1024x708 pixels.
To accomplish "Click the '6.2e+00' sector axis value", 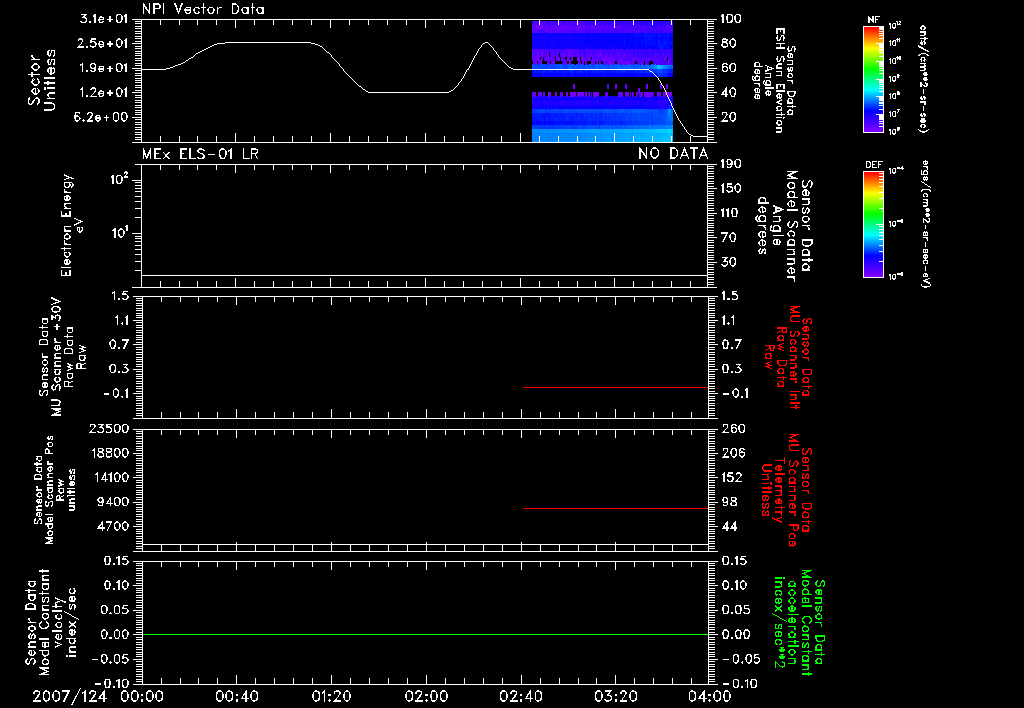I will (103, 117).
